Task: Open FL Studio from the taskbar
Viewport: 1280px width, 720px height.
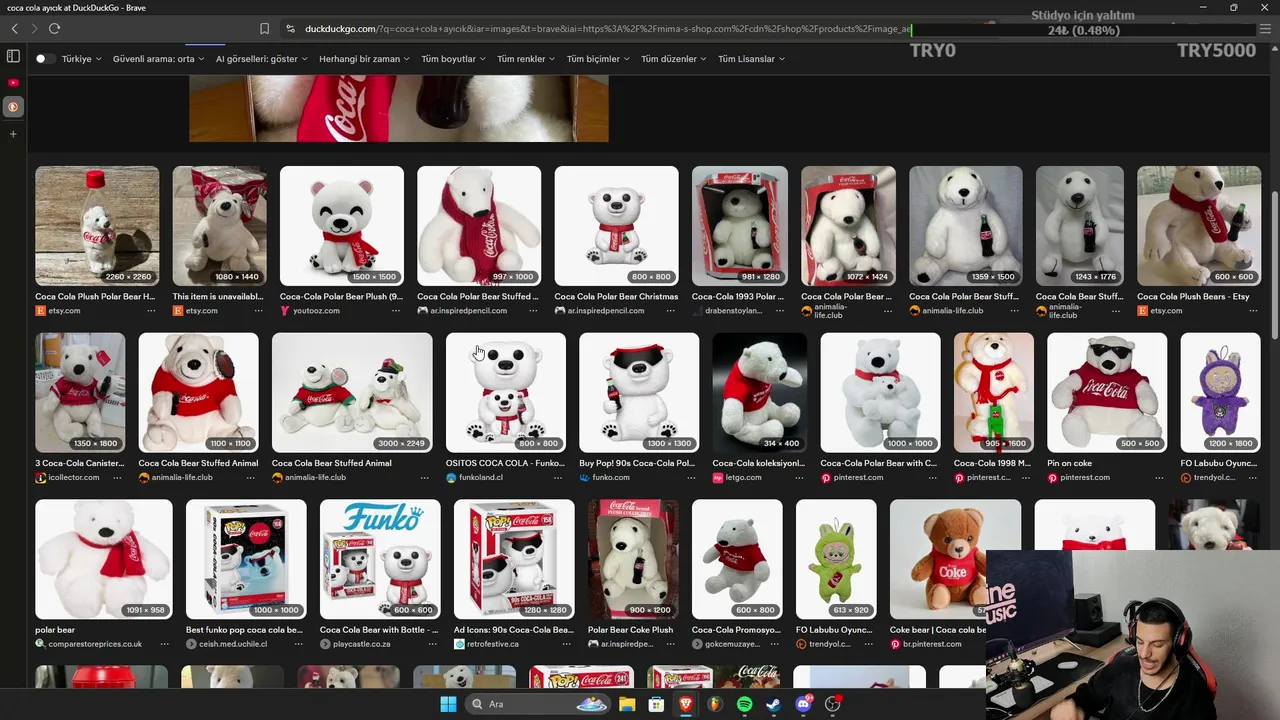Action: point(715,704)
